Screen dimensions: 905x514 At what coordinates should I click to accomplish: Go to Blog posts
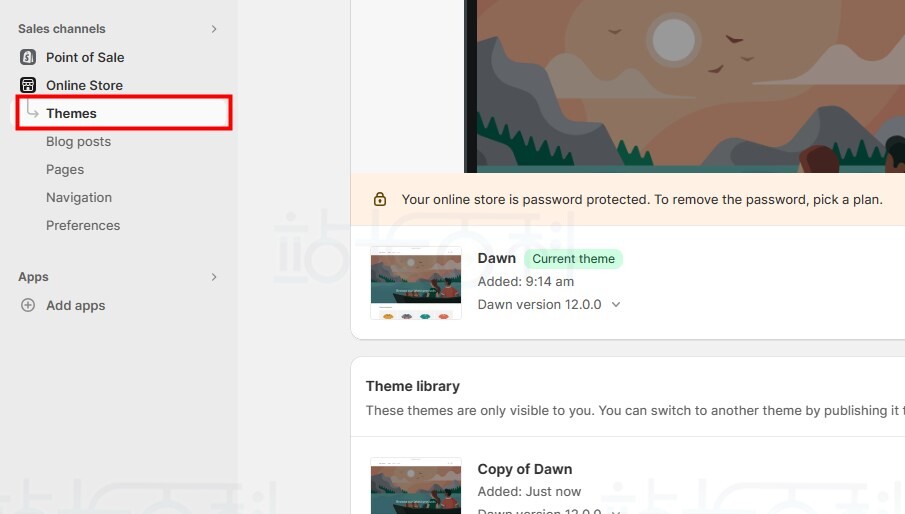tap(78, 141)
